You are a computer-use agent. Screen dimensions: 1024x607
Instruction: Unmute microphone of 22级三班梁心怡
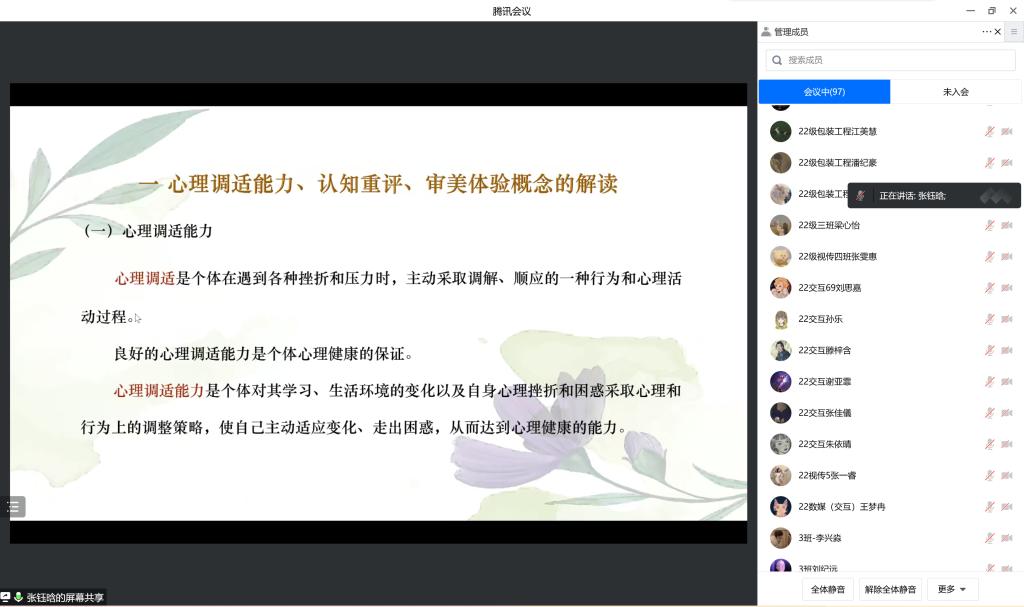pos(989,225)
